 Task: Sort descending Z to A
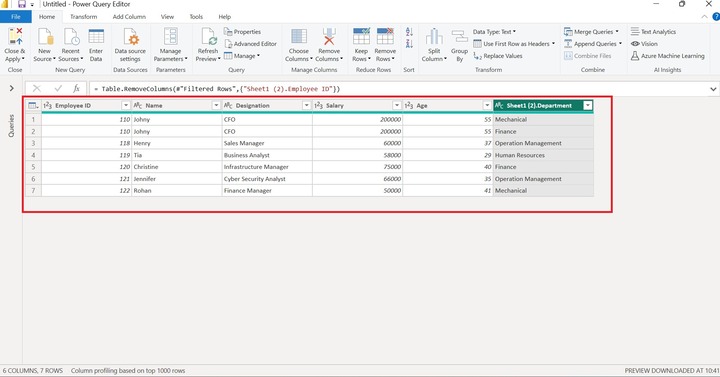tap(409, 44)
